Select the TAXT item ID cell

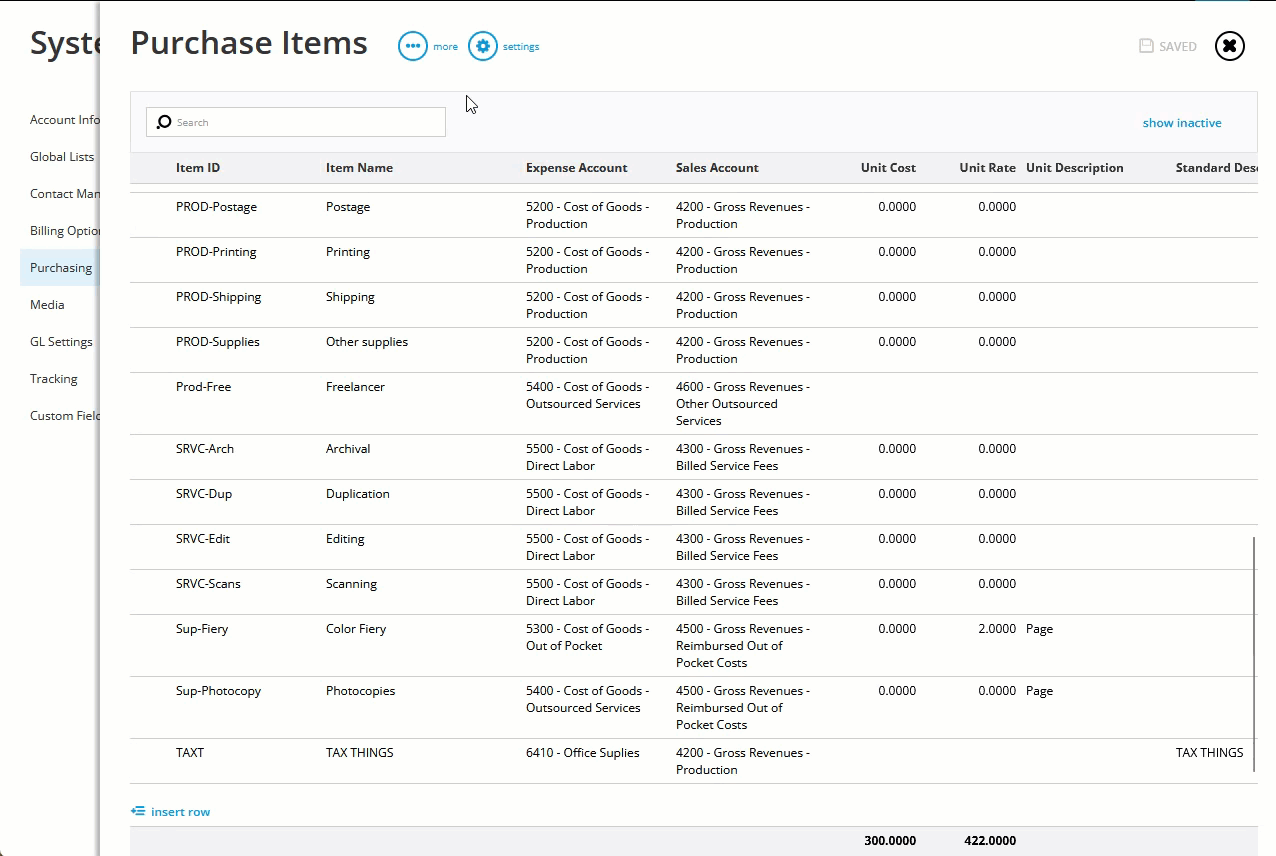coord(190,753)
